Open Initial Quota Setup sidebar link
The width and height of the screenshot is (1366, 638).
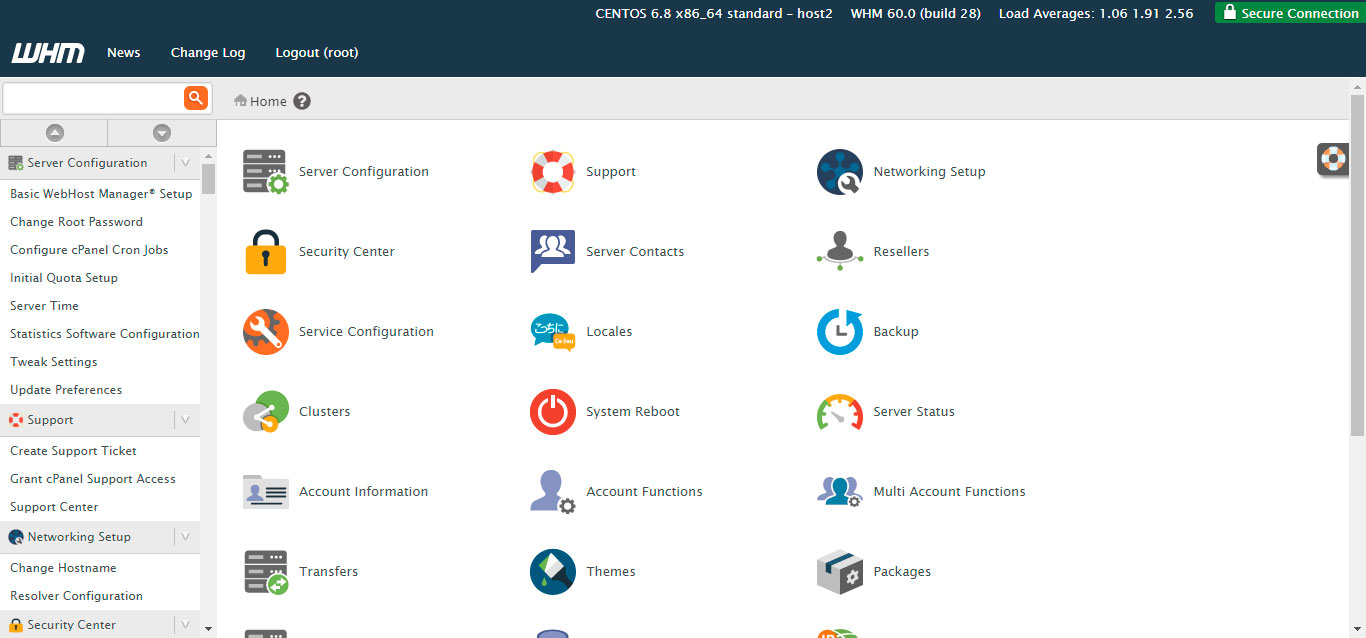64,278
